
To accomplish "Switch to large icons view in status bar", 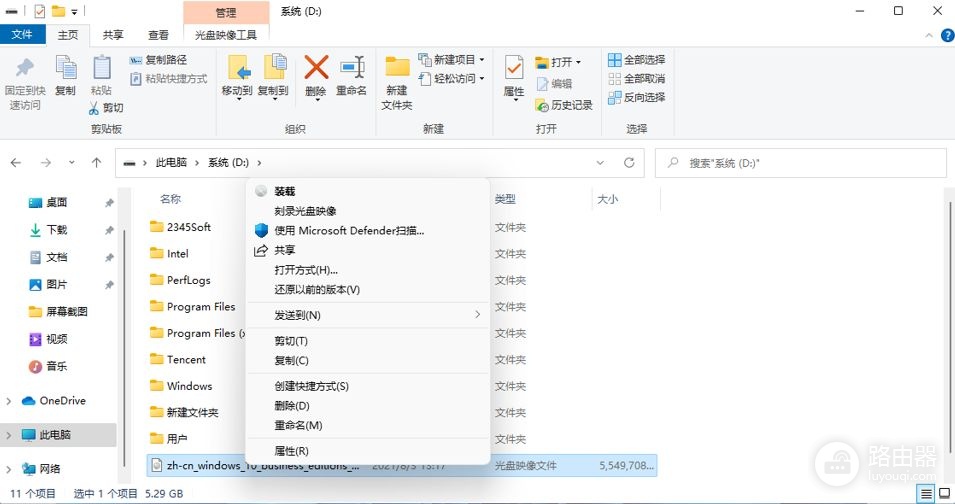I will 945,494.
